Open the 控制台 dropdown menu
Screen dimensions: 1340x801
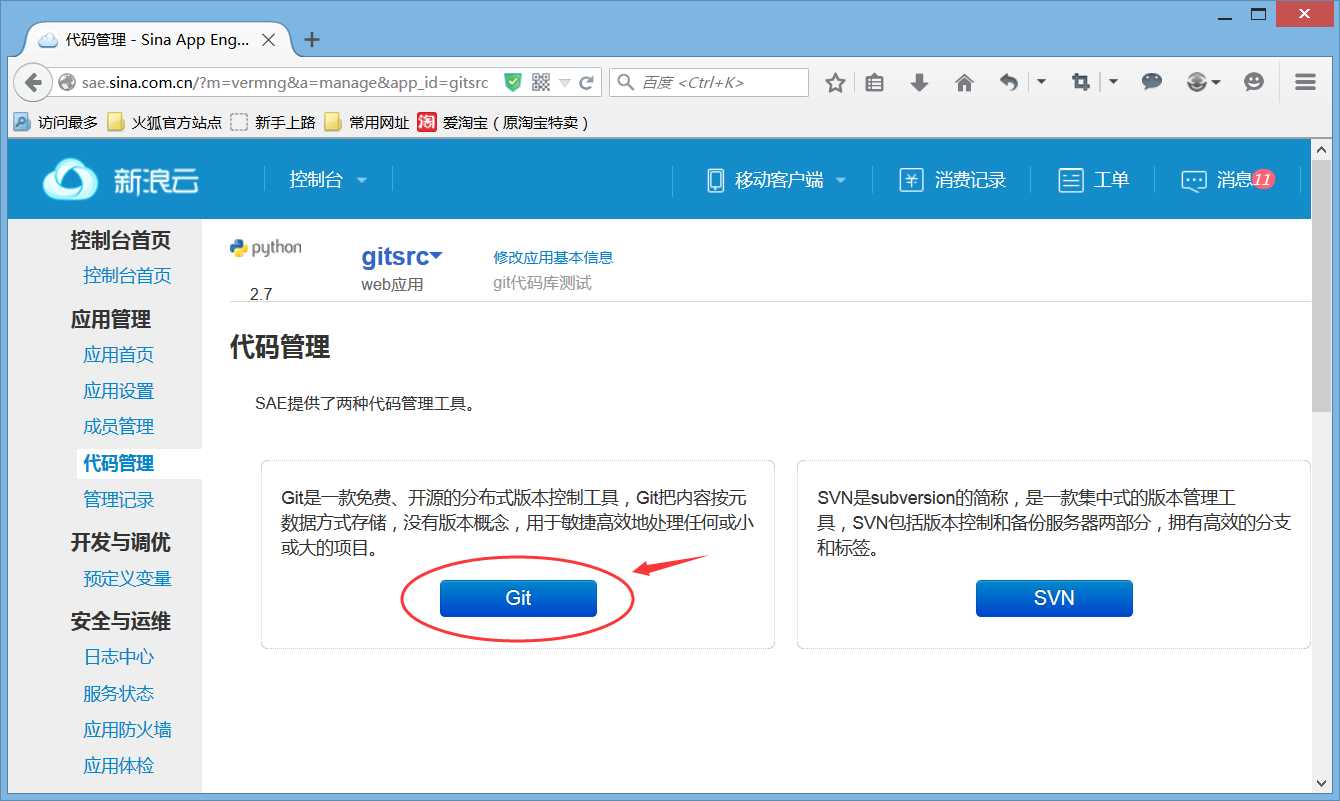[x=329, y=178]
